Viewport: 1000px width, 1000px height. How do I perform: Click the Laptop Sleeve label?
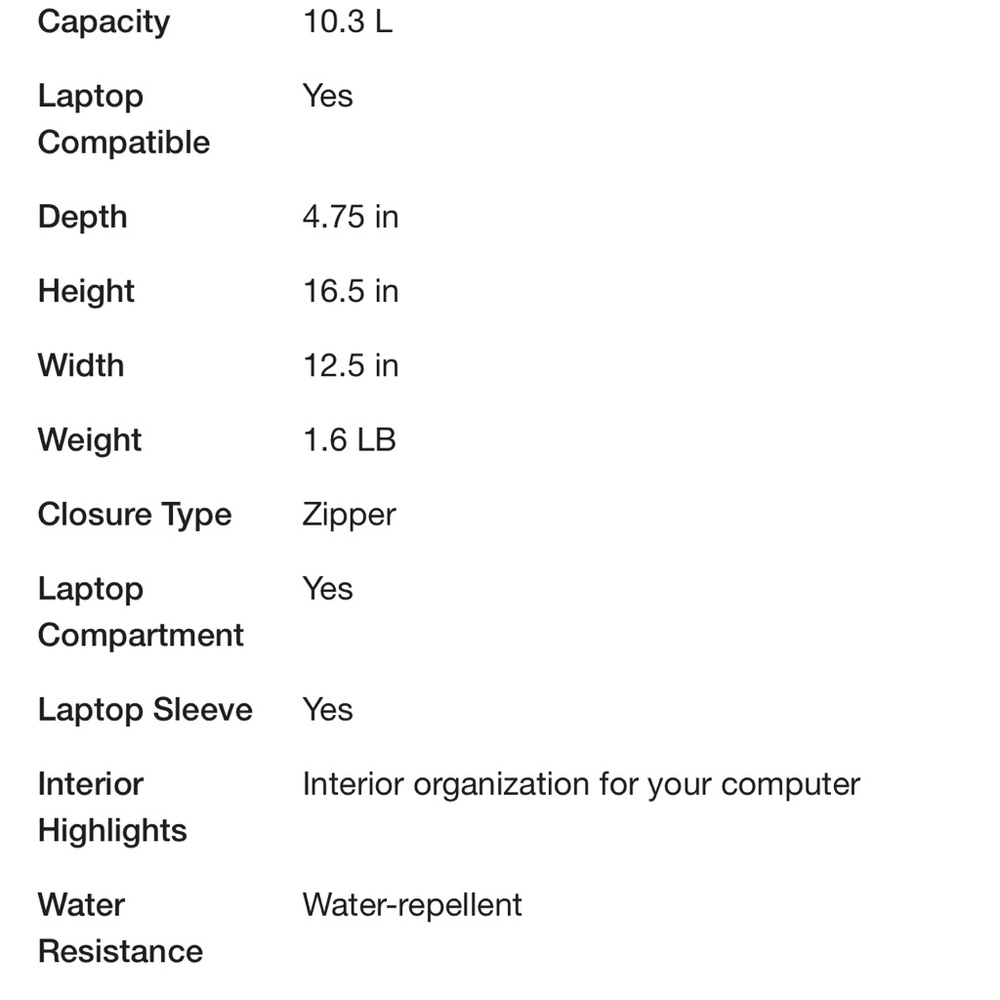tap(145, 709)
